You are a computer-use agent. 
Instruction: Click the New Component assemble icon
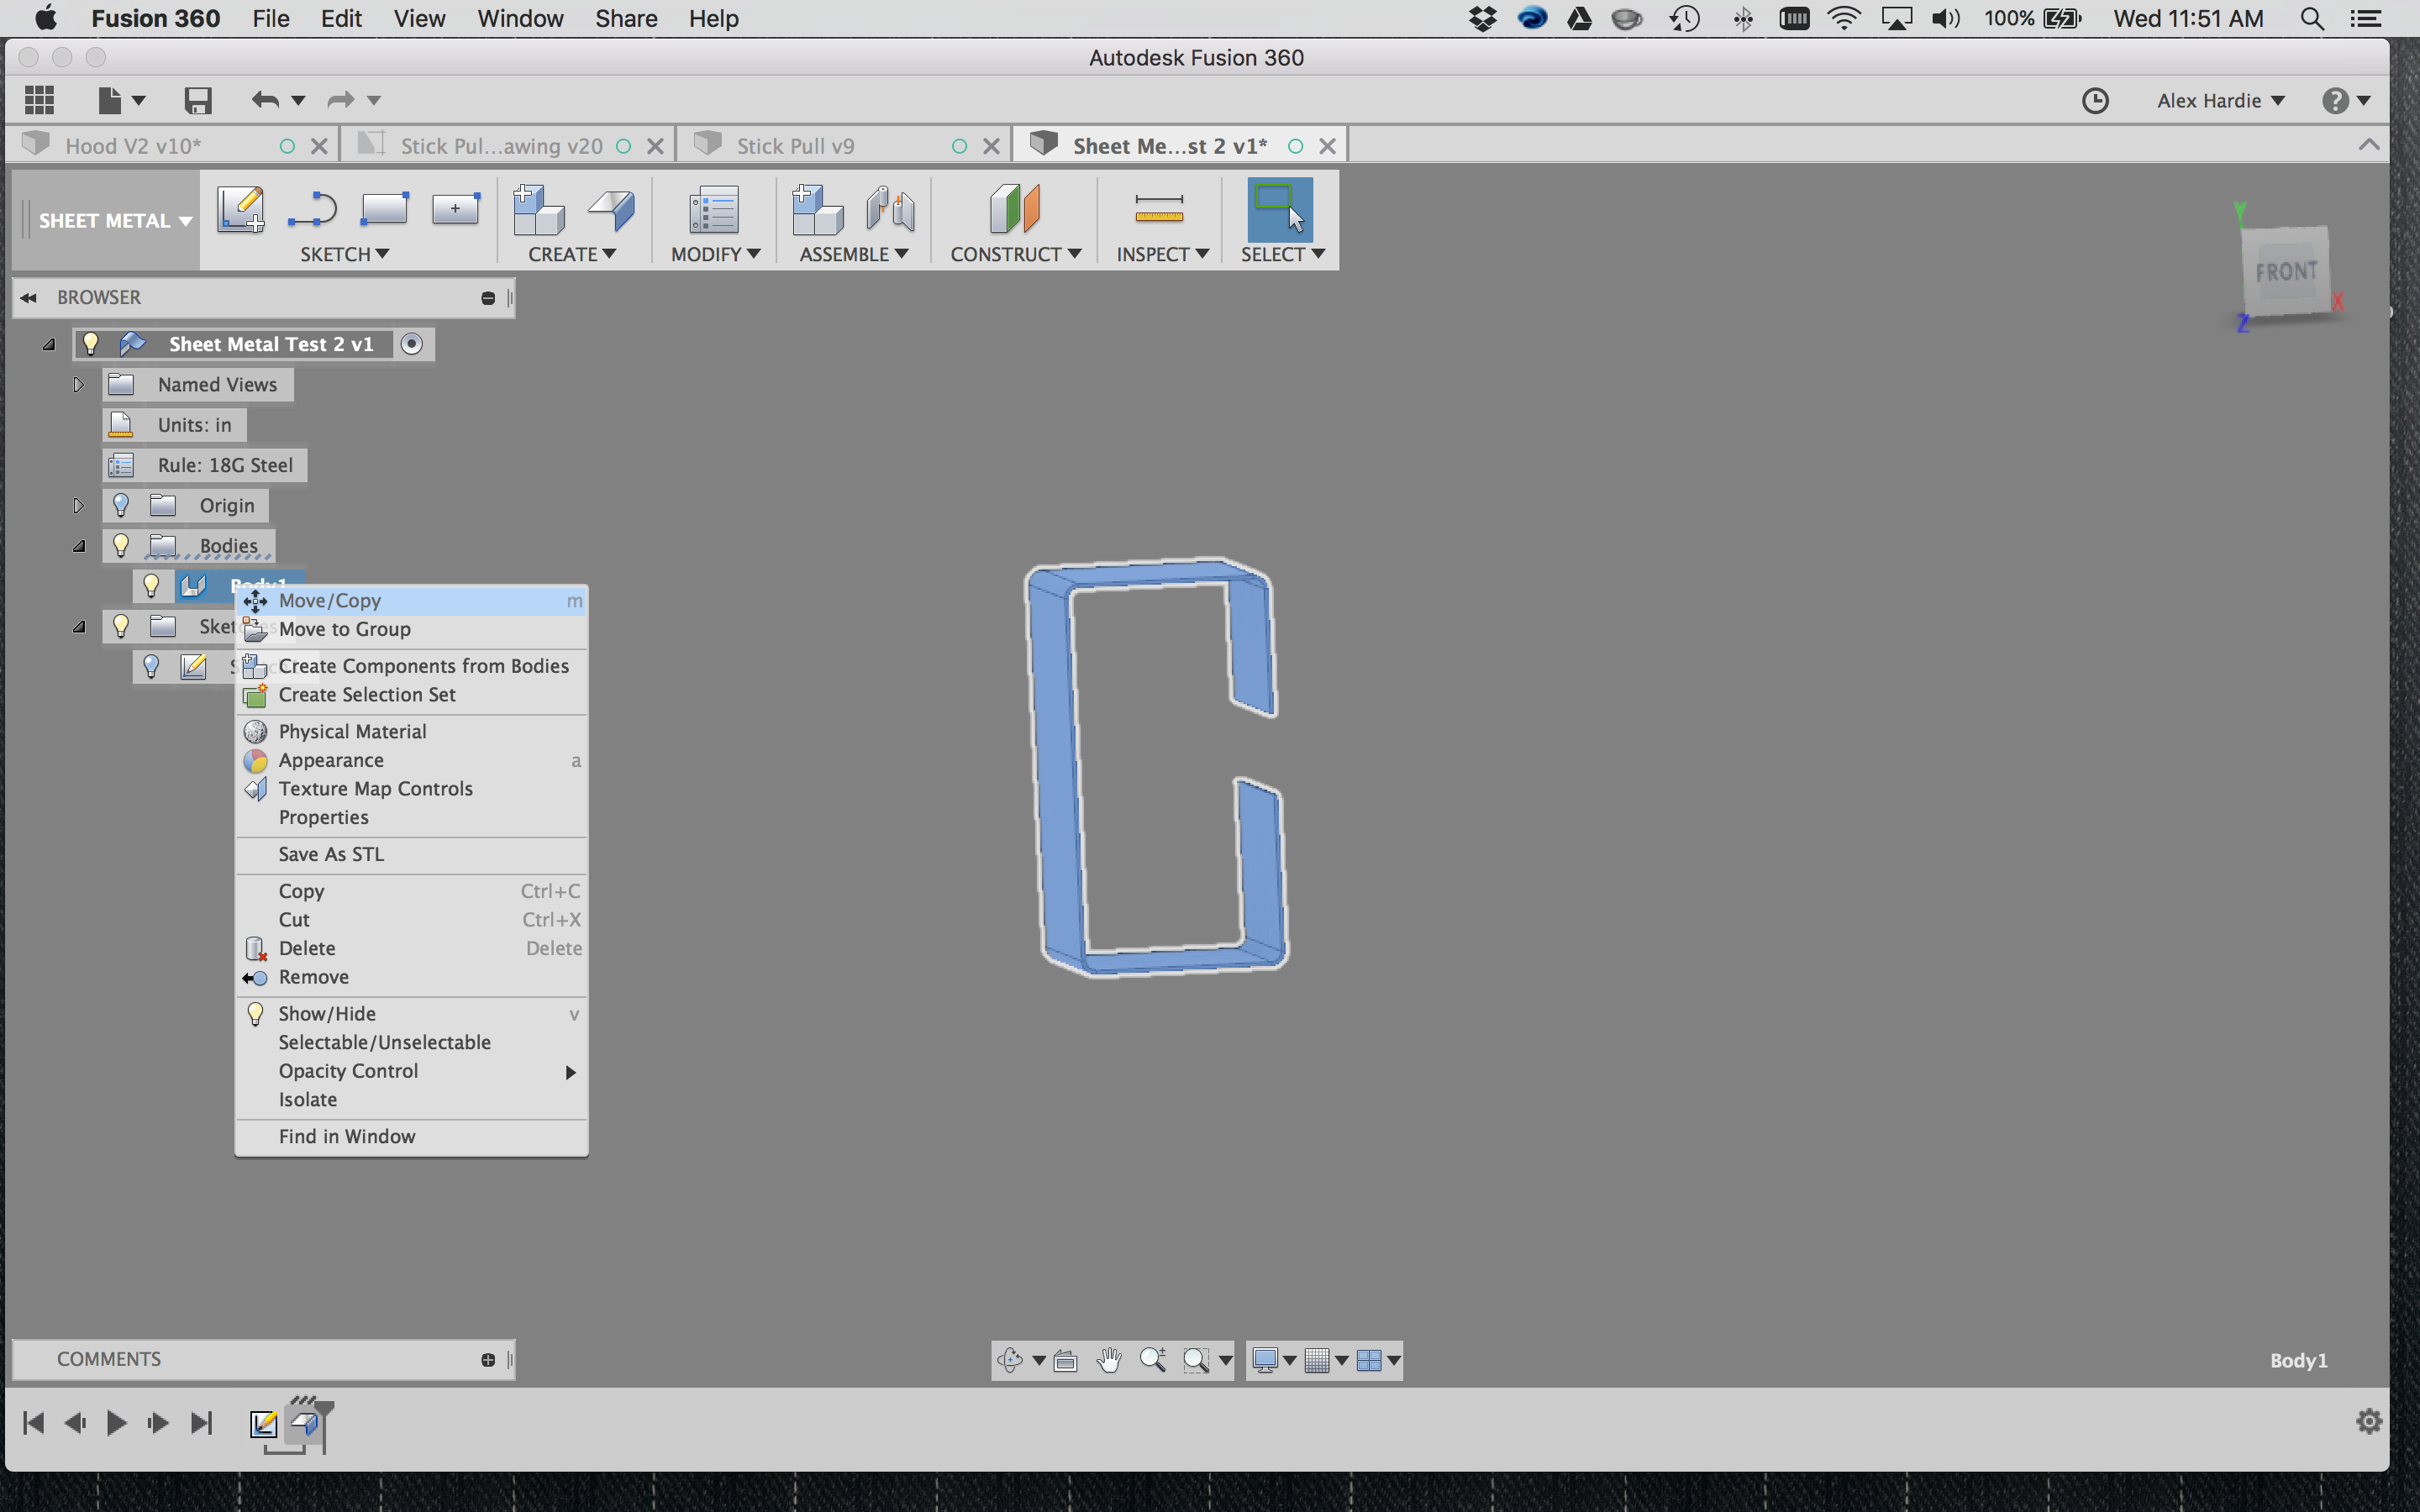(817, 209)
